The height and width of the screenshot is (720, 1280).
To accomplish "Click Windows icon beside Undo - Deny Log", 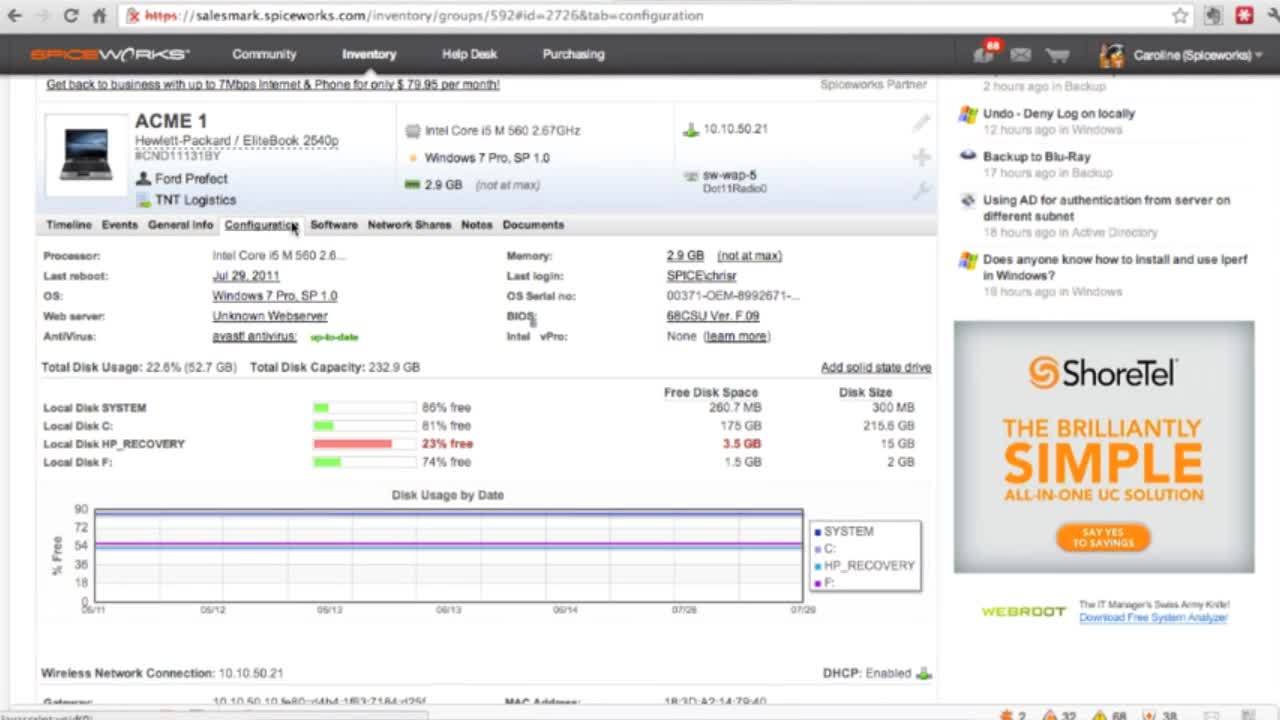I will pos(967,114).
